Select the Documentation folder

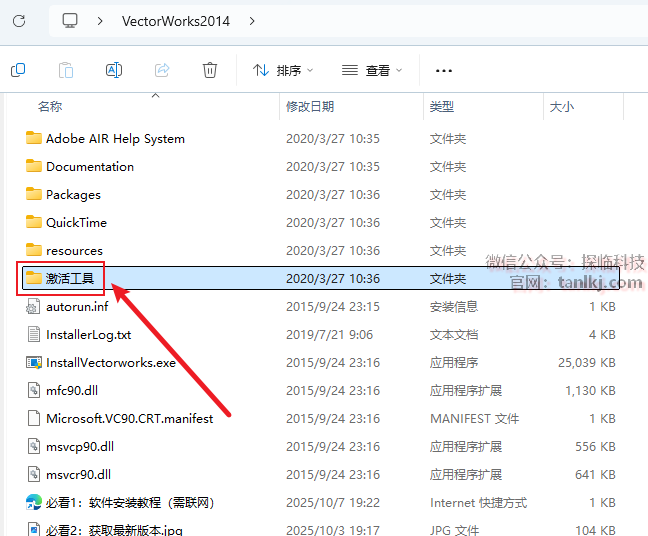tap(90, 167)
